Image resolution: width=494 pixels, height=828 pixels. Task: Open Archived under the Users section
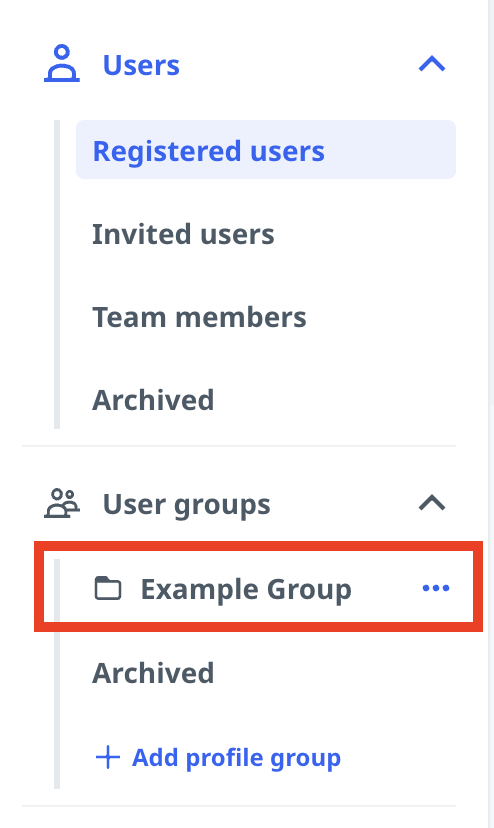coord(153,400)
